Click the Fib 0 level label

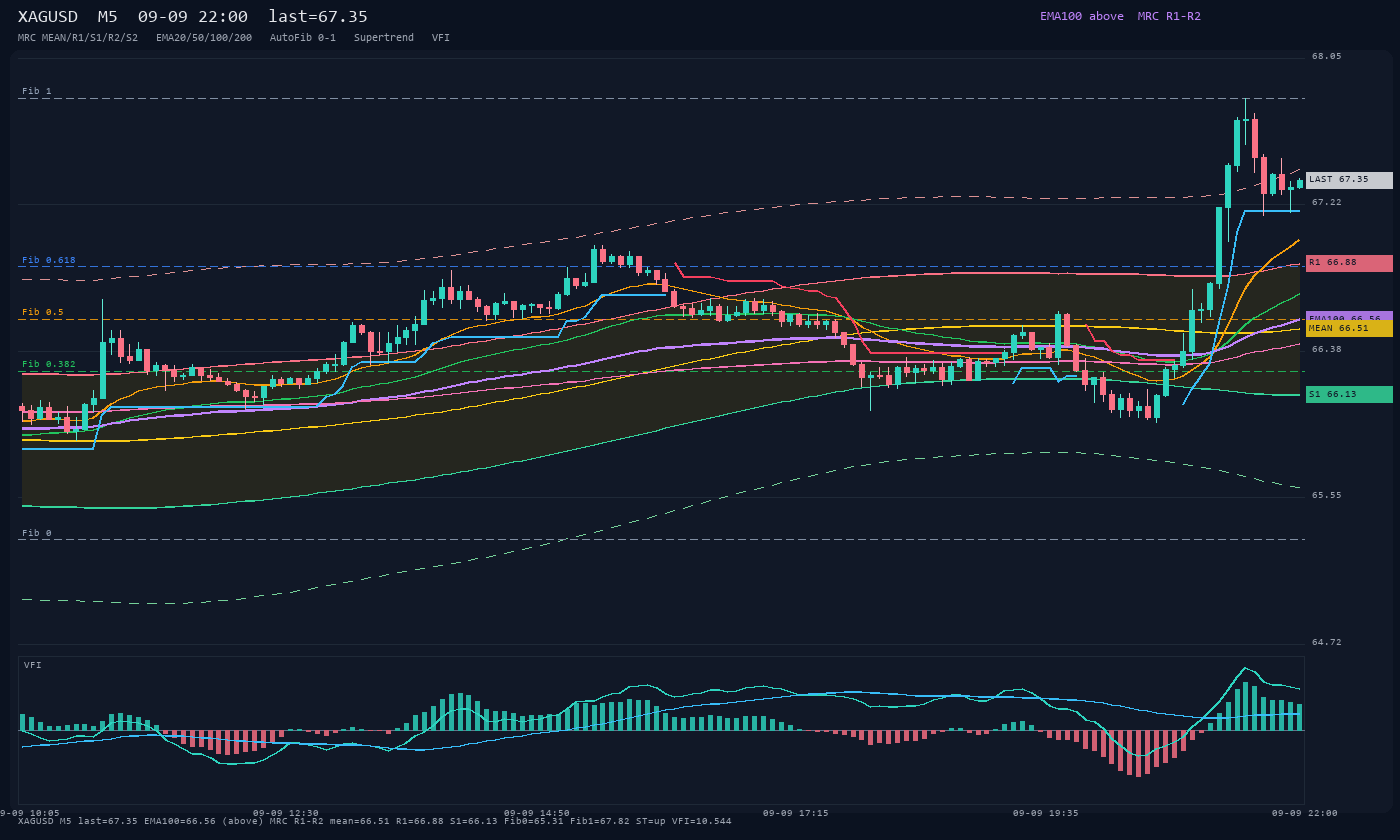pos(37,533)
